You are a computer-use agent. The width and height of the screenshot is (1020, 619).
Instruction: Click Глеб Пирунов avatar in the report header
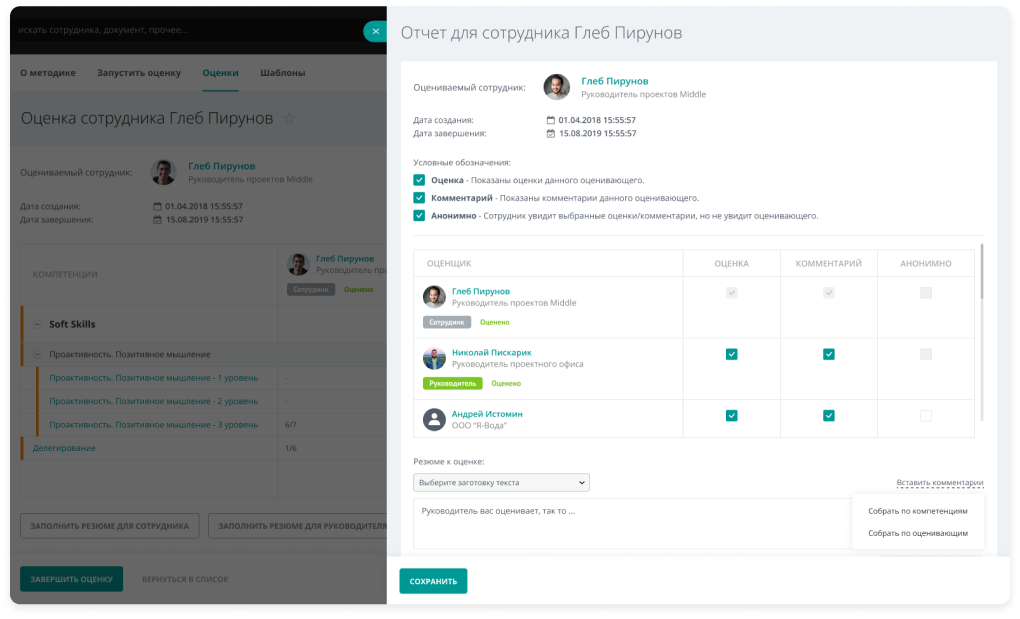pos(557,87)
